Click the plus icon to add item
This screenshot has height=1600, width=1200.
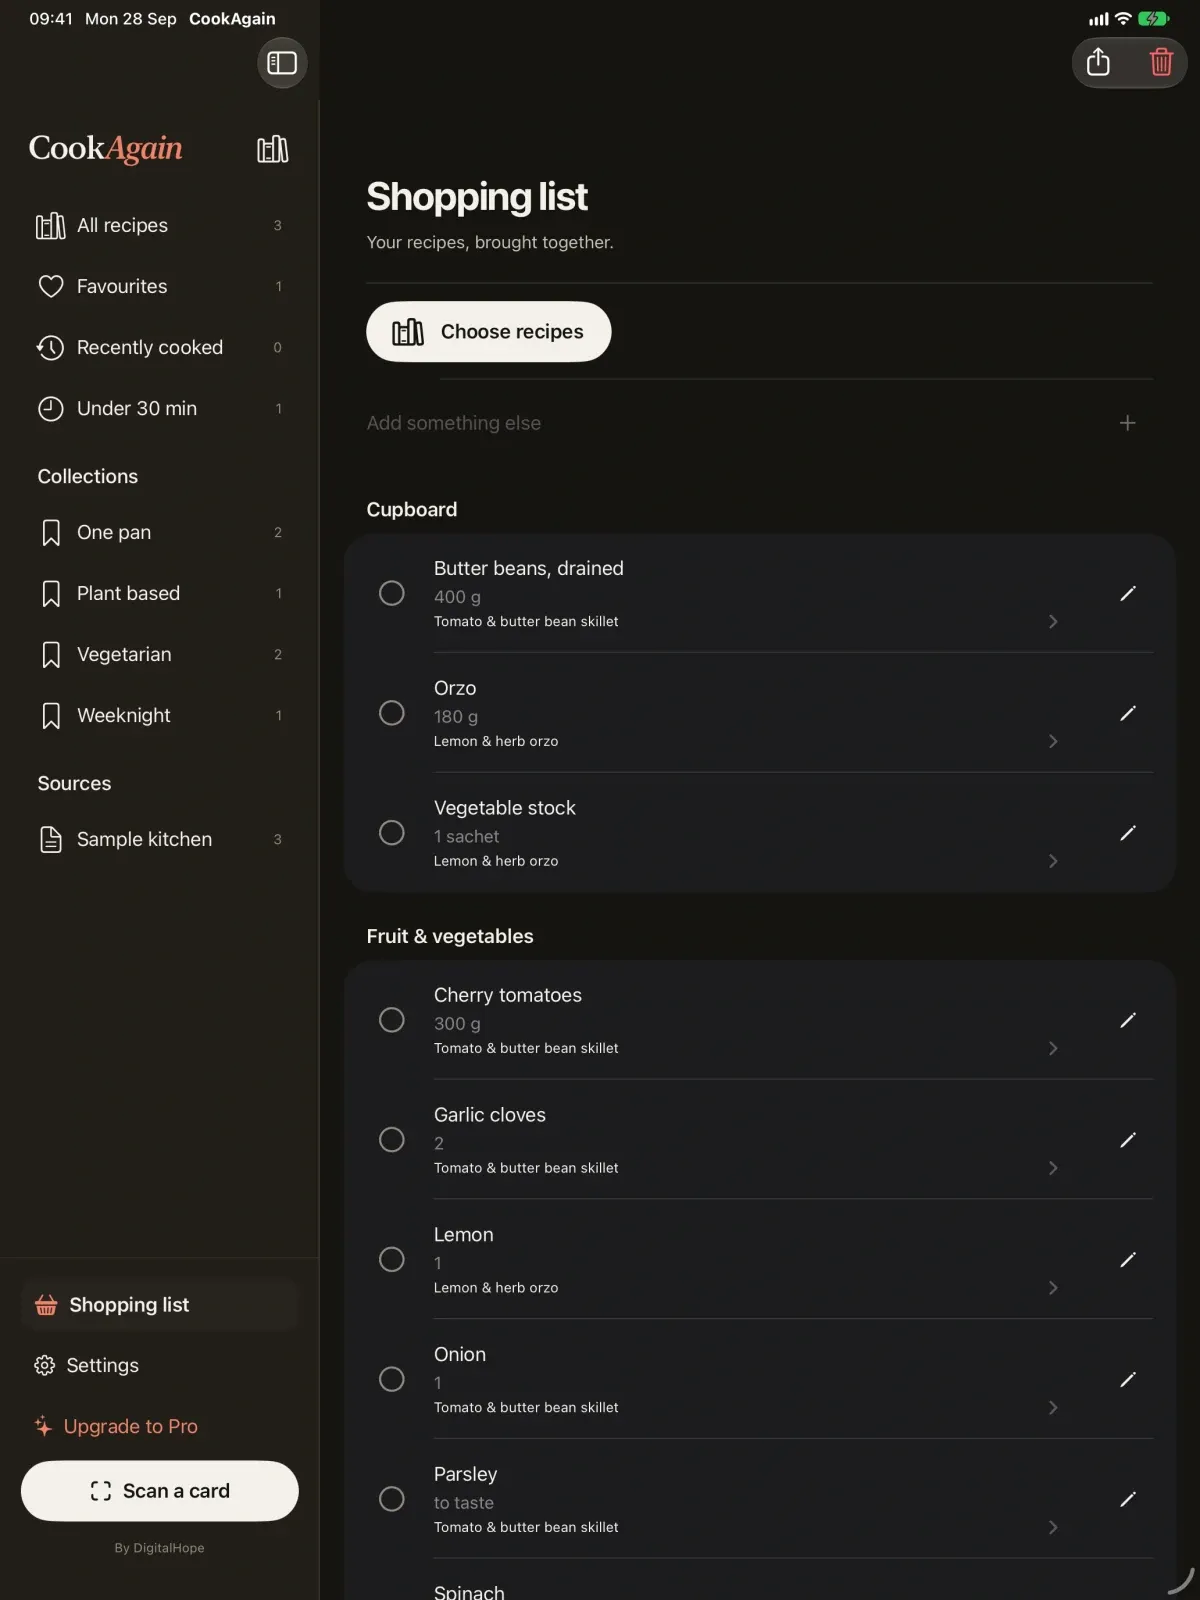click(x=1127, y=423)
